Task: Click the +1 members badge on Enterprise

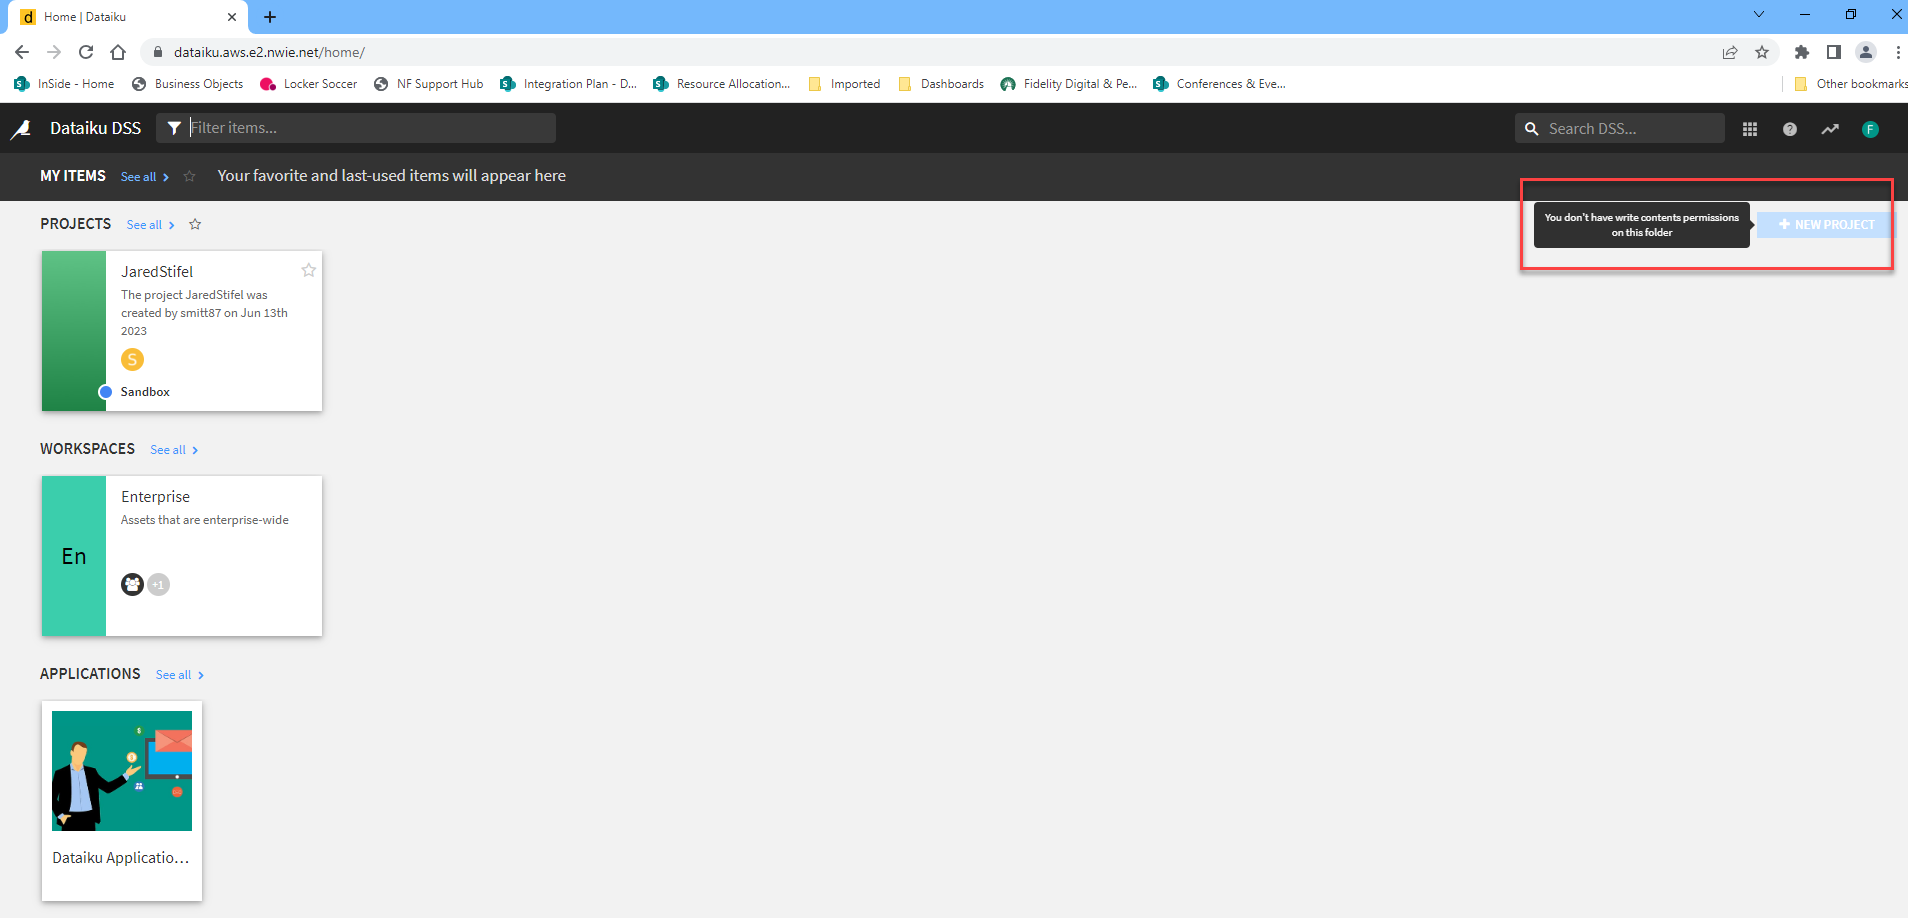Action: coord(158,584)
